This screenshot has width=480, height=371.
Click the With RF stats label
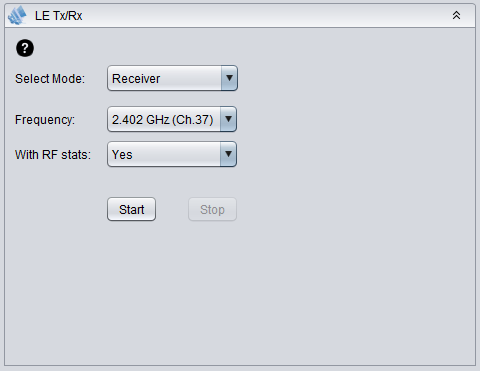[53, 155]
